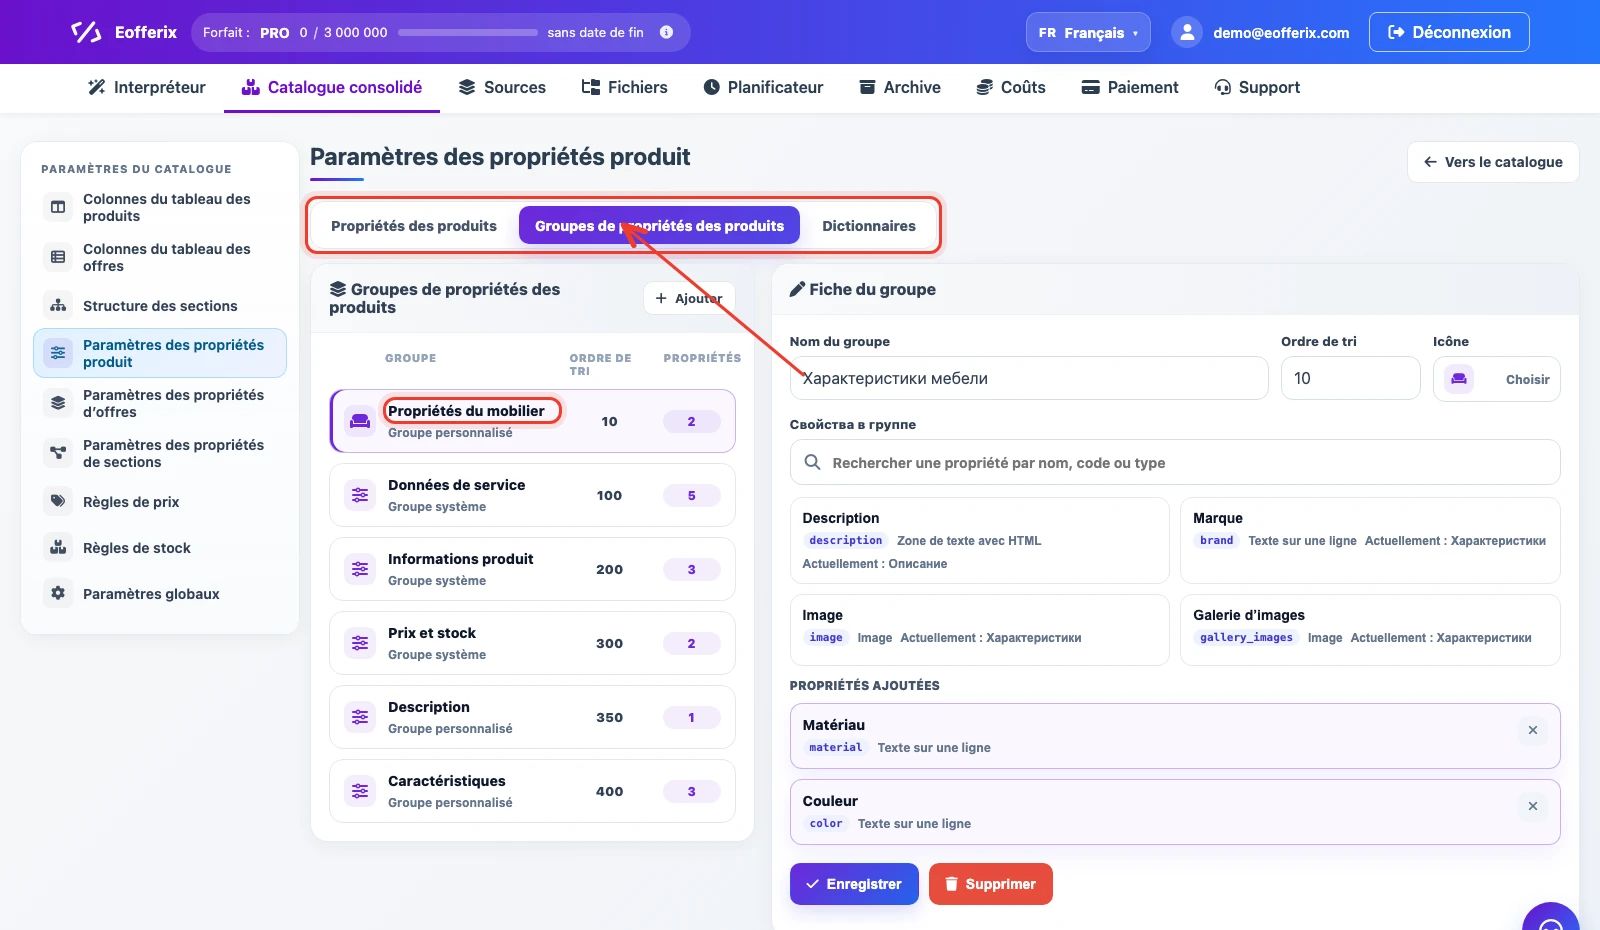Click the property count badge of Description group
This screenshot has height=930, width=1600.
pos(691,717)
